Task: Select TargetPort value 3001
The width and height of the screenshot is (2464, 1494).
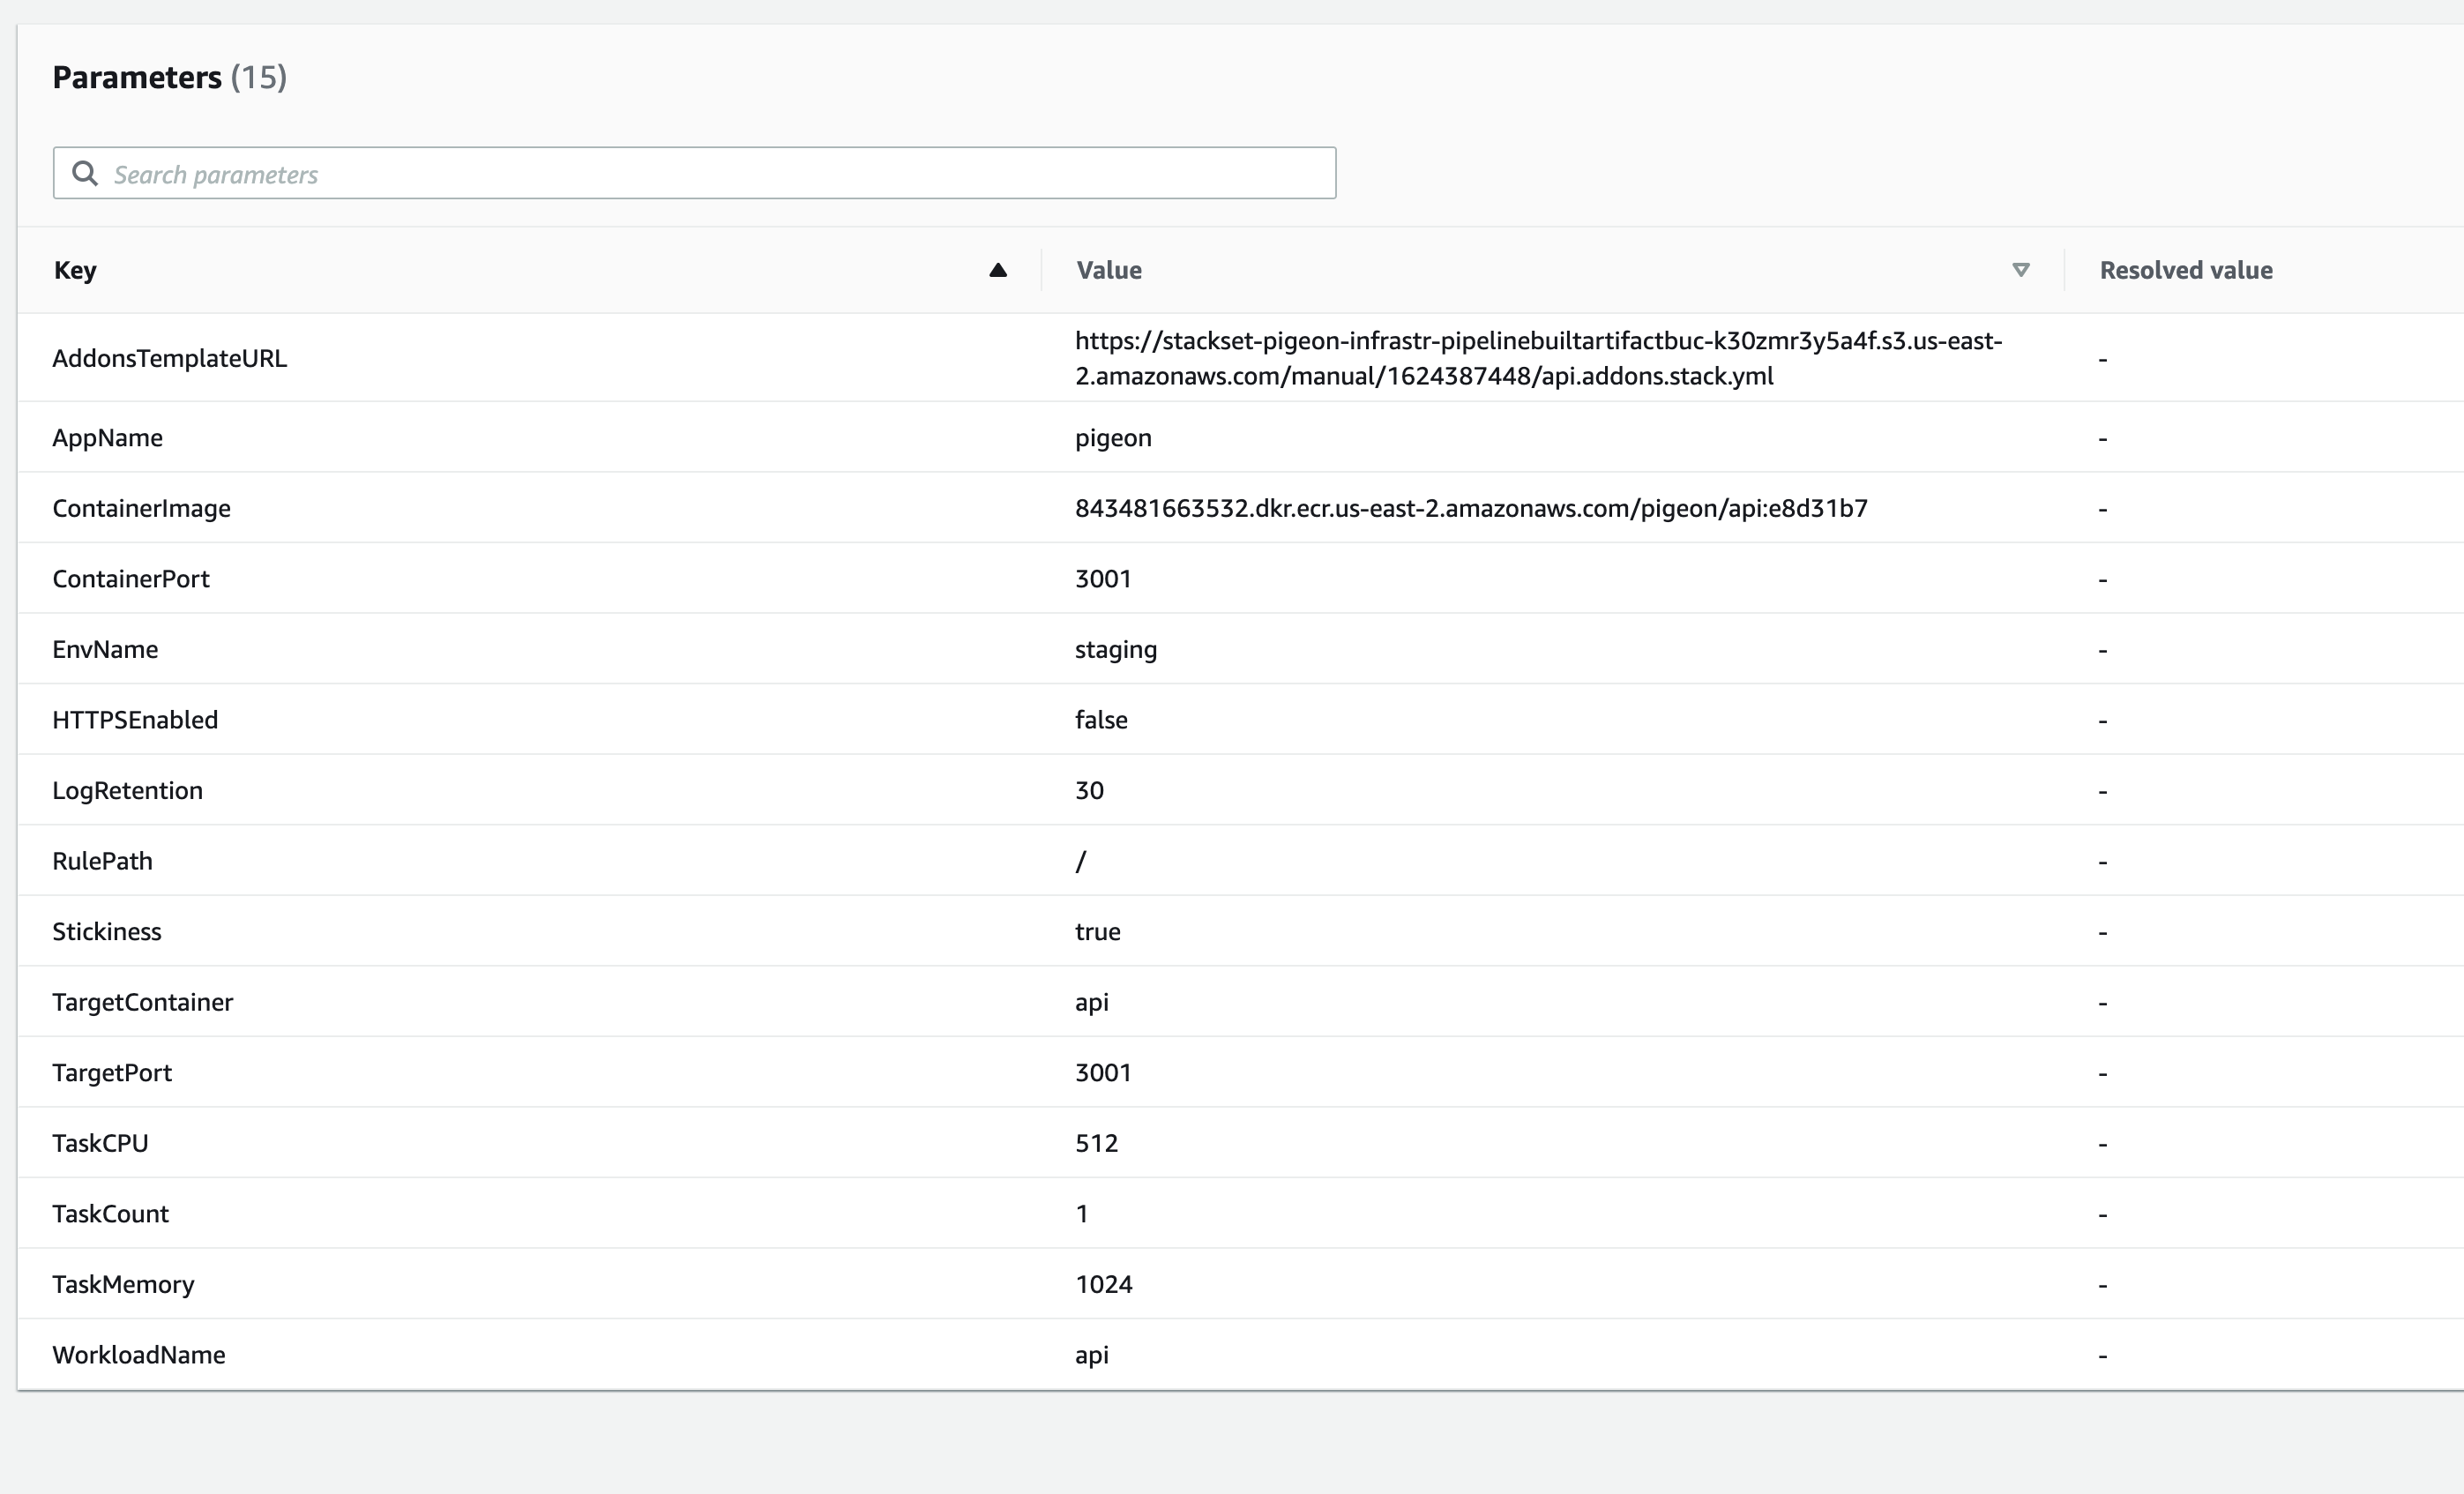Action: coord(1103,1073)
